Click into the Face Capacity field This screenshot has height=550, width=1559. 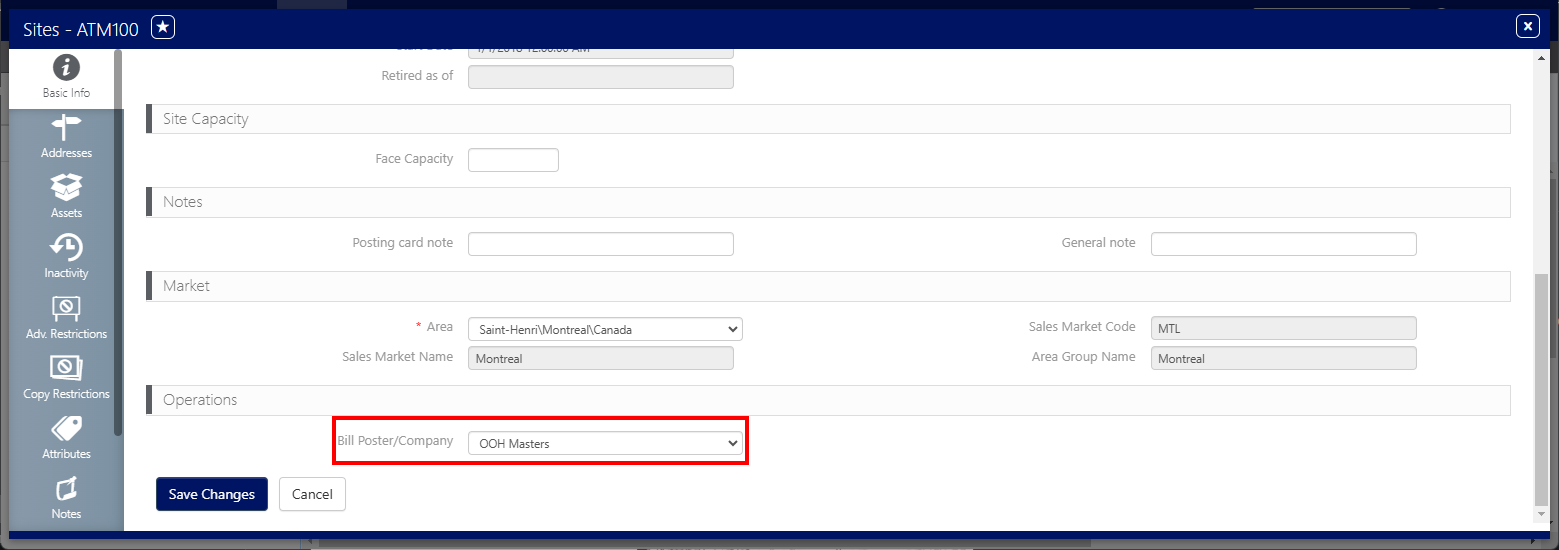tap(513, 160)
